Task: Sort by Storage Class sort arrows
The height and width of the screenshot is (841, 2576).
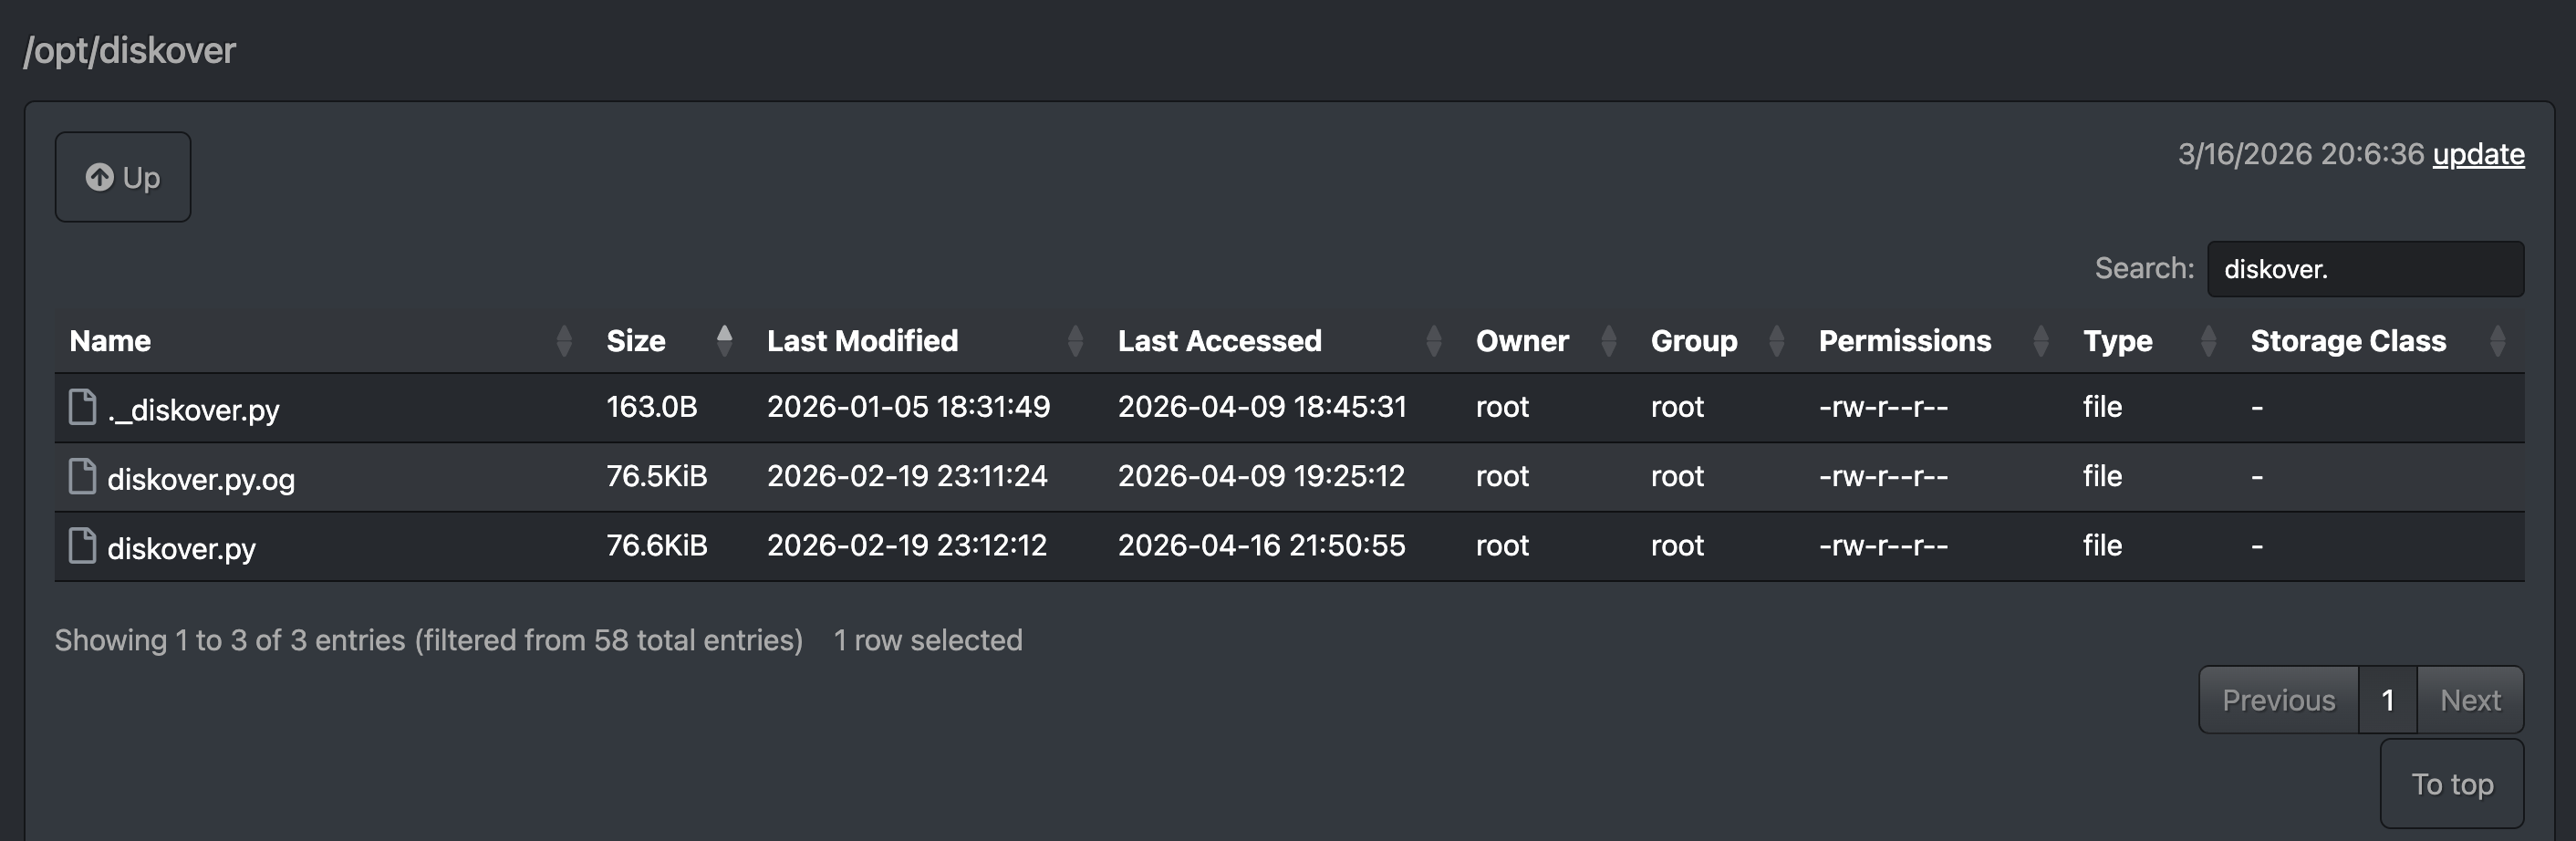Action: coord(2497,341)
